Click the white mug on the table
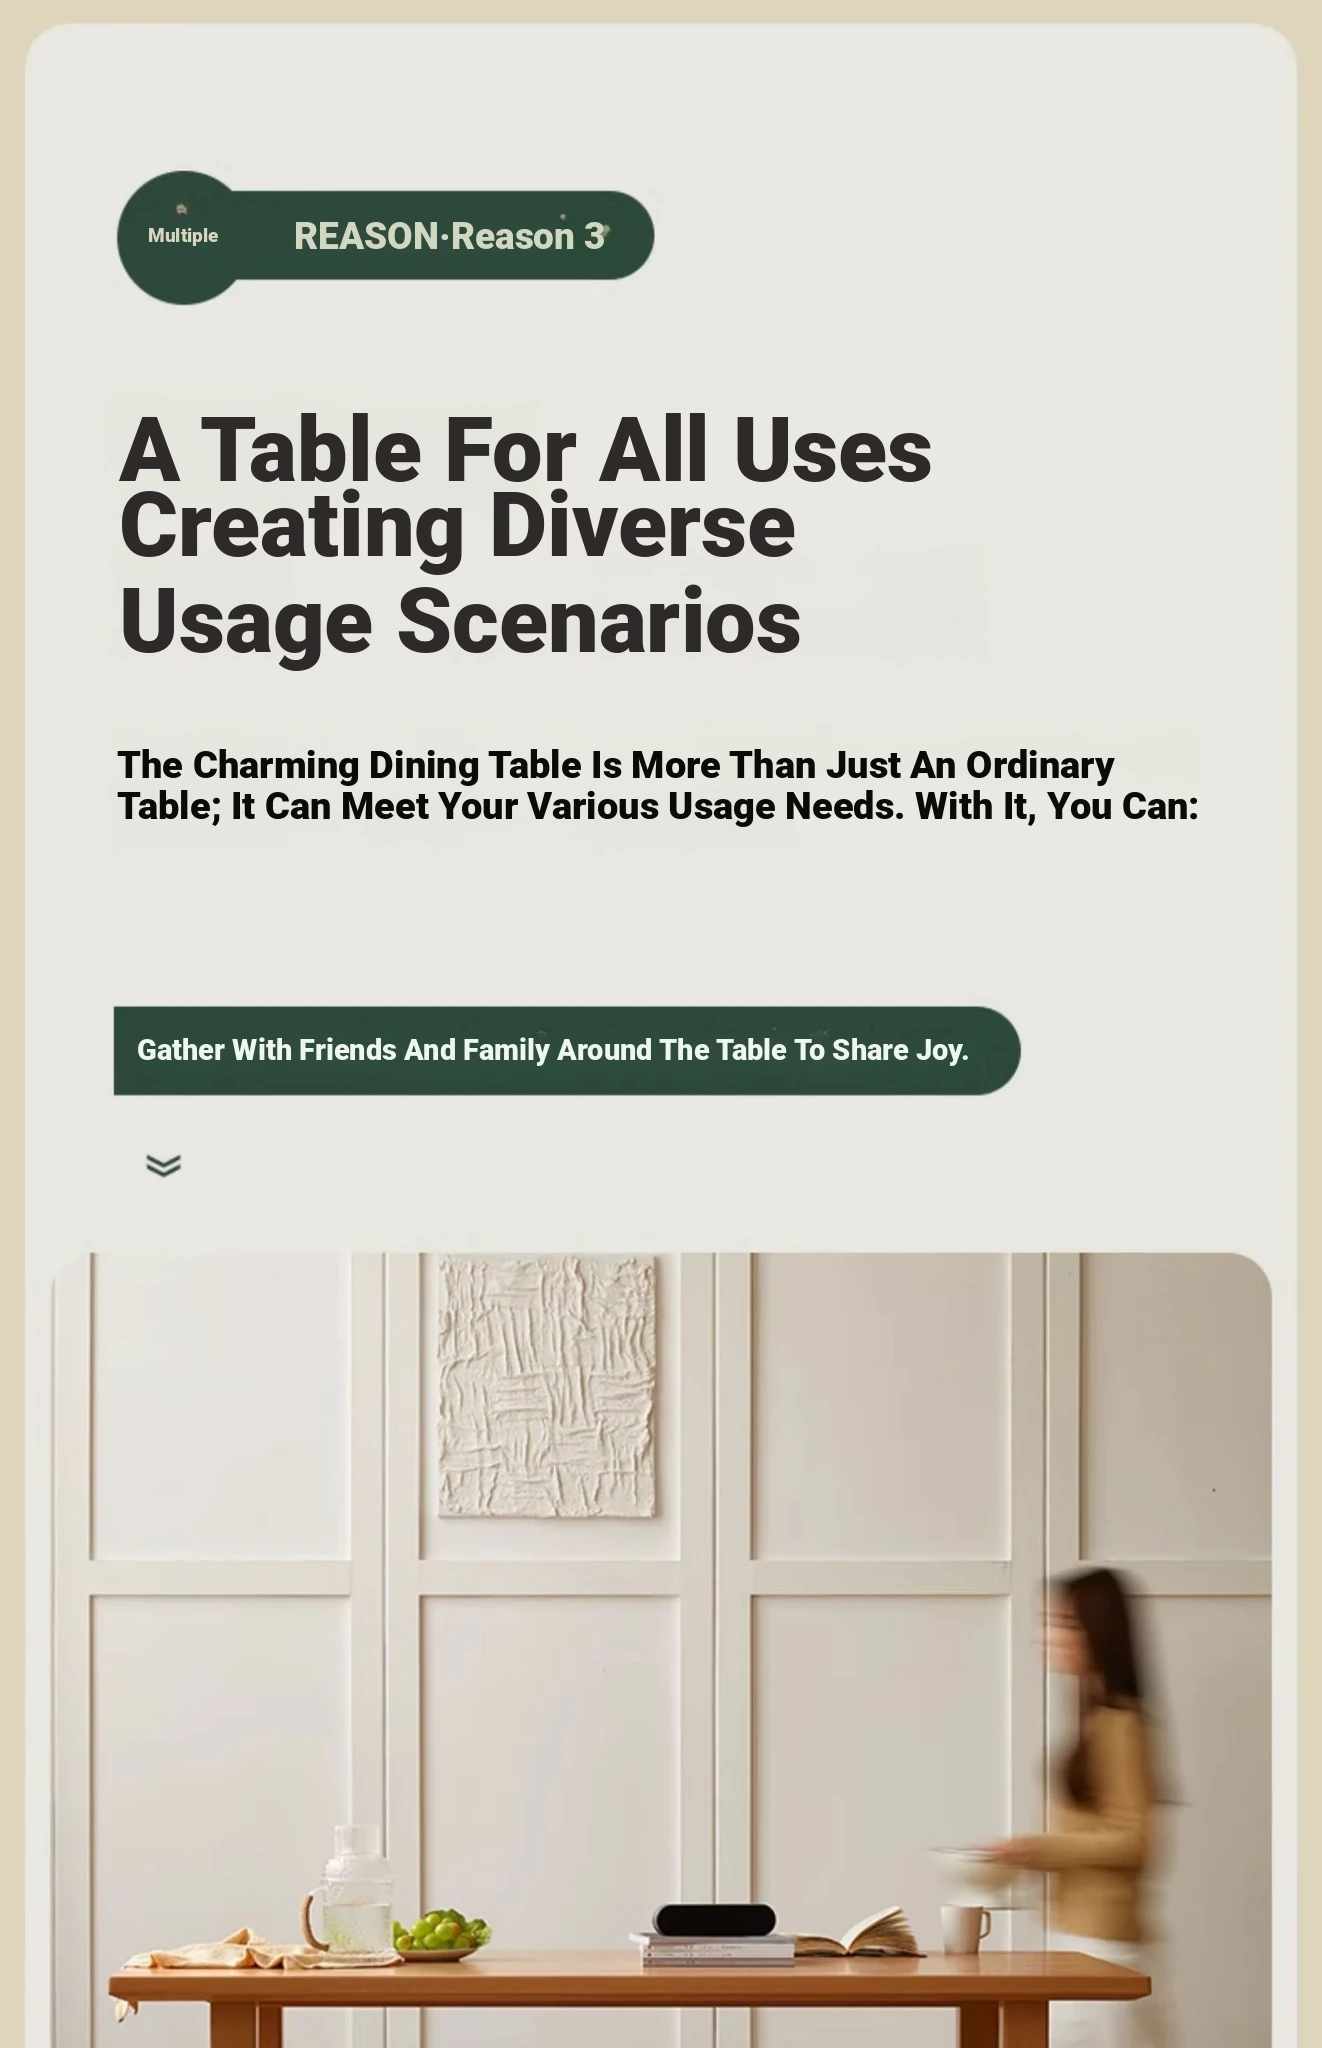Screen dimensions: 1322x2048 (x=964, y=1929)
